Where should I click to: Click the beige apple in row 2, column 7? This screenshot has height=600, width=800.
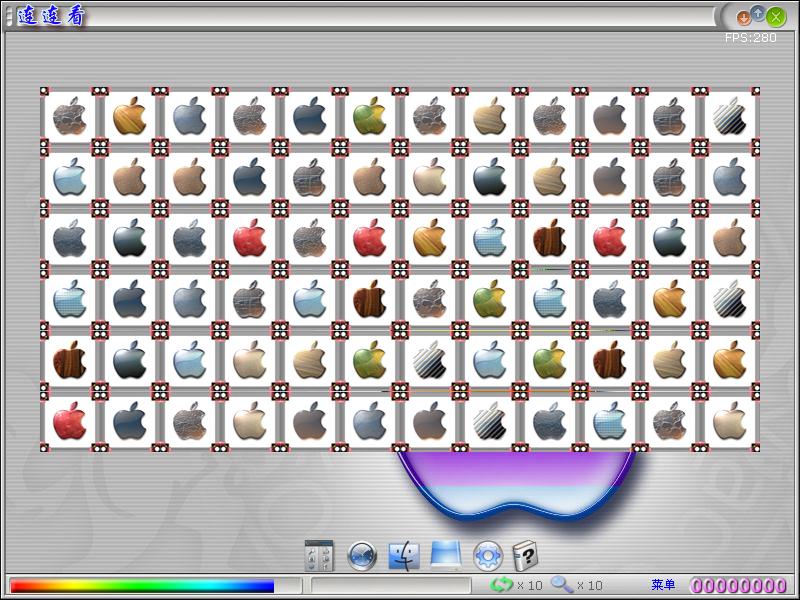(x=430, y=177)
